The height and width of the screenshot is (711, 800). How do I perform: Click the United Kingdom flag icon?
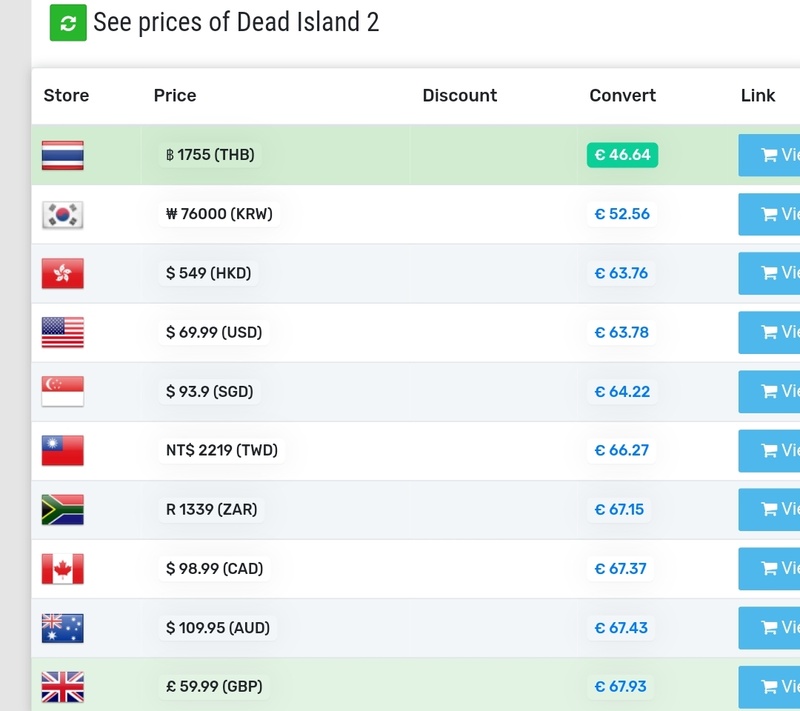63,687
